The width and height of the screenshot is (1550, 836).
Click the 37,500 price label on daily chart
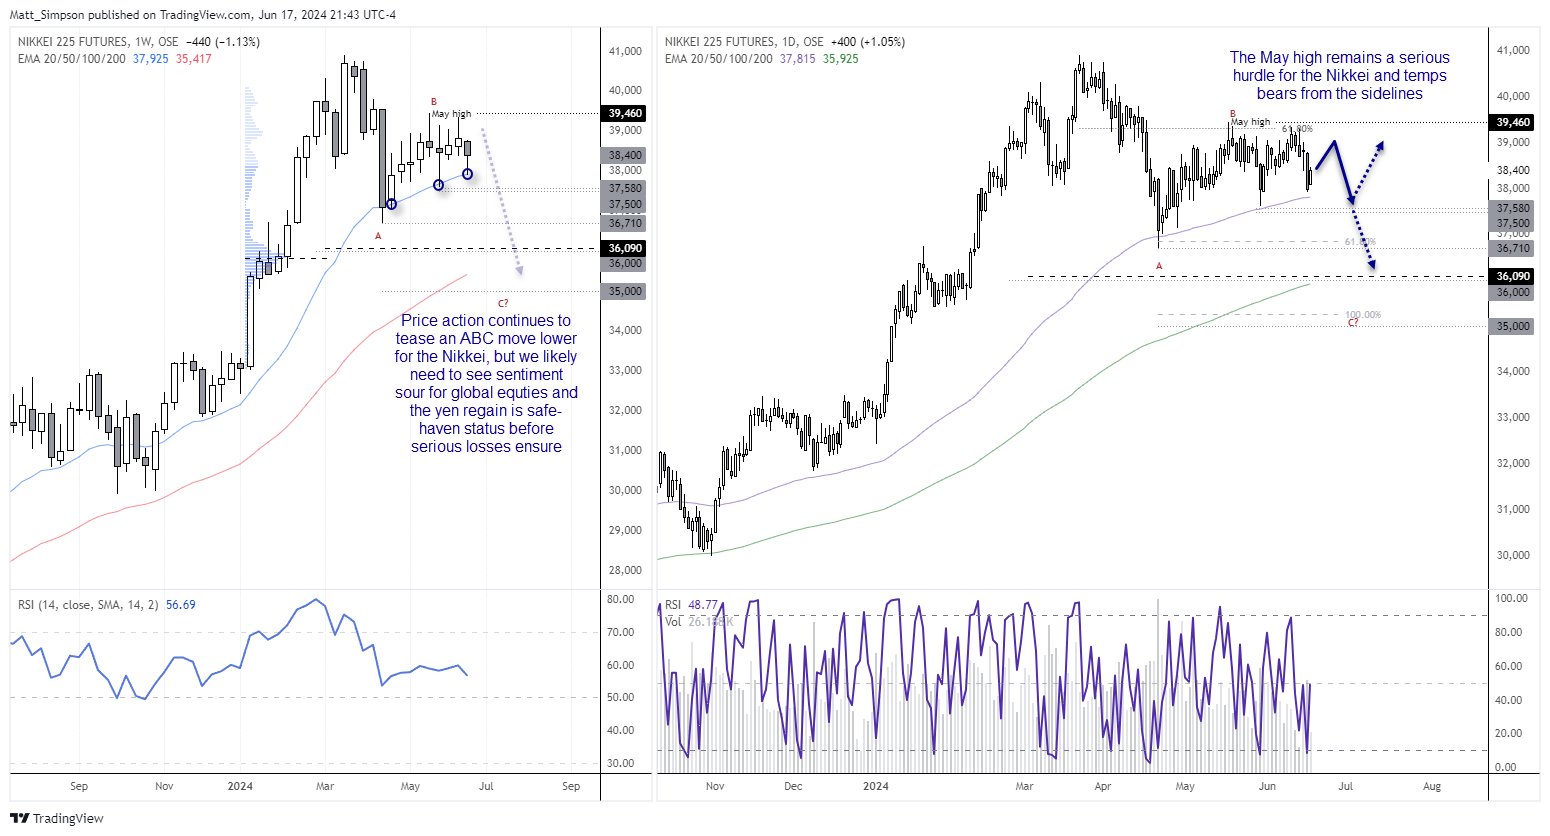pyautogui.click(x=1513, y=223)
